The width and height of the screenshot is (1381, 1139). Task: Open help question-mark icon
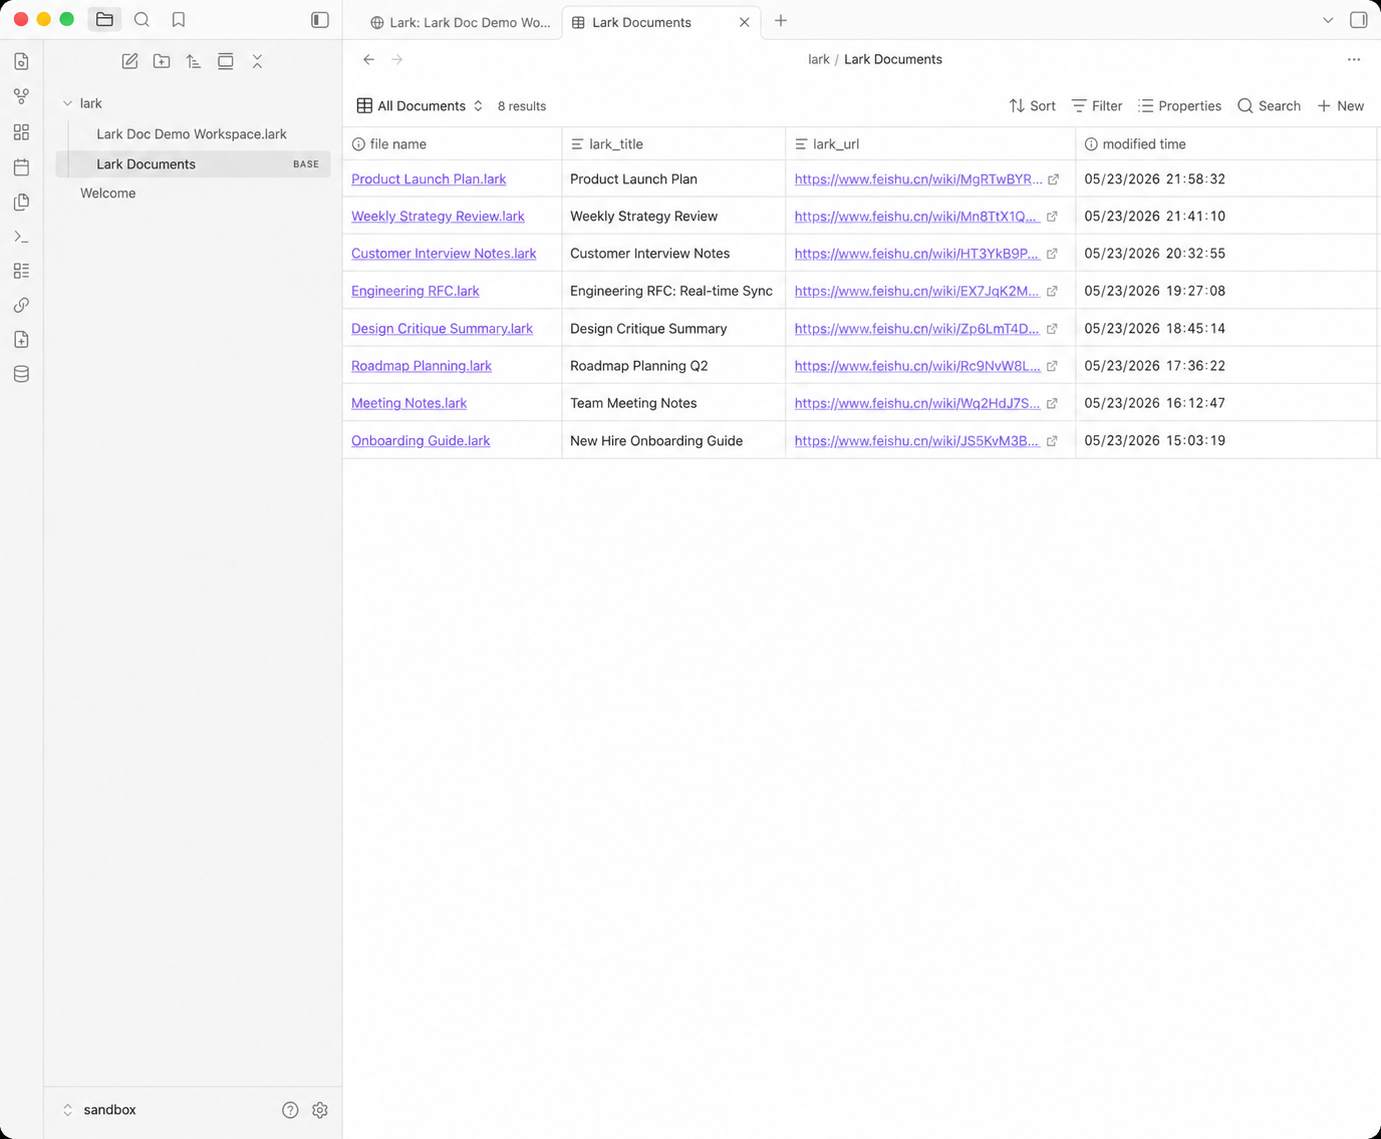pos(290,1110)
